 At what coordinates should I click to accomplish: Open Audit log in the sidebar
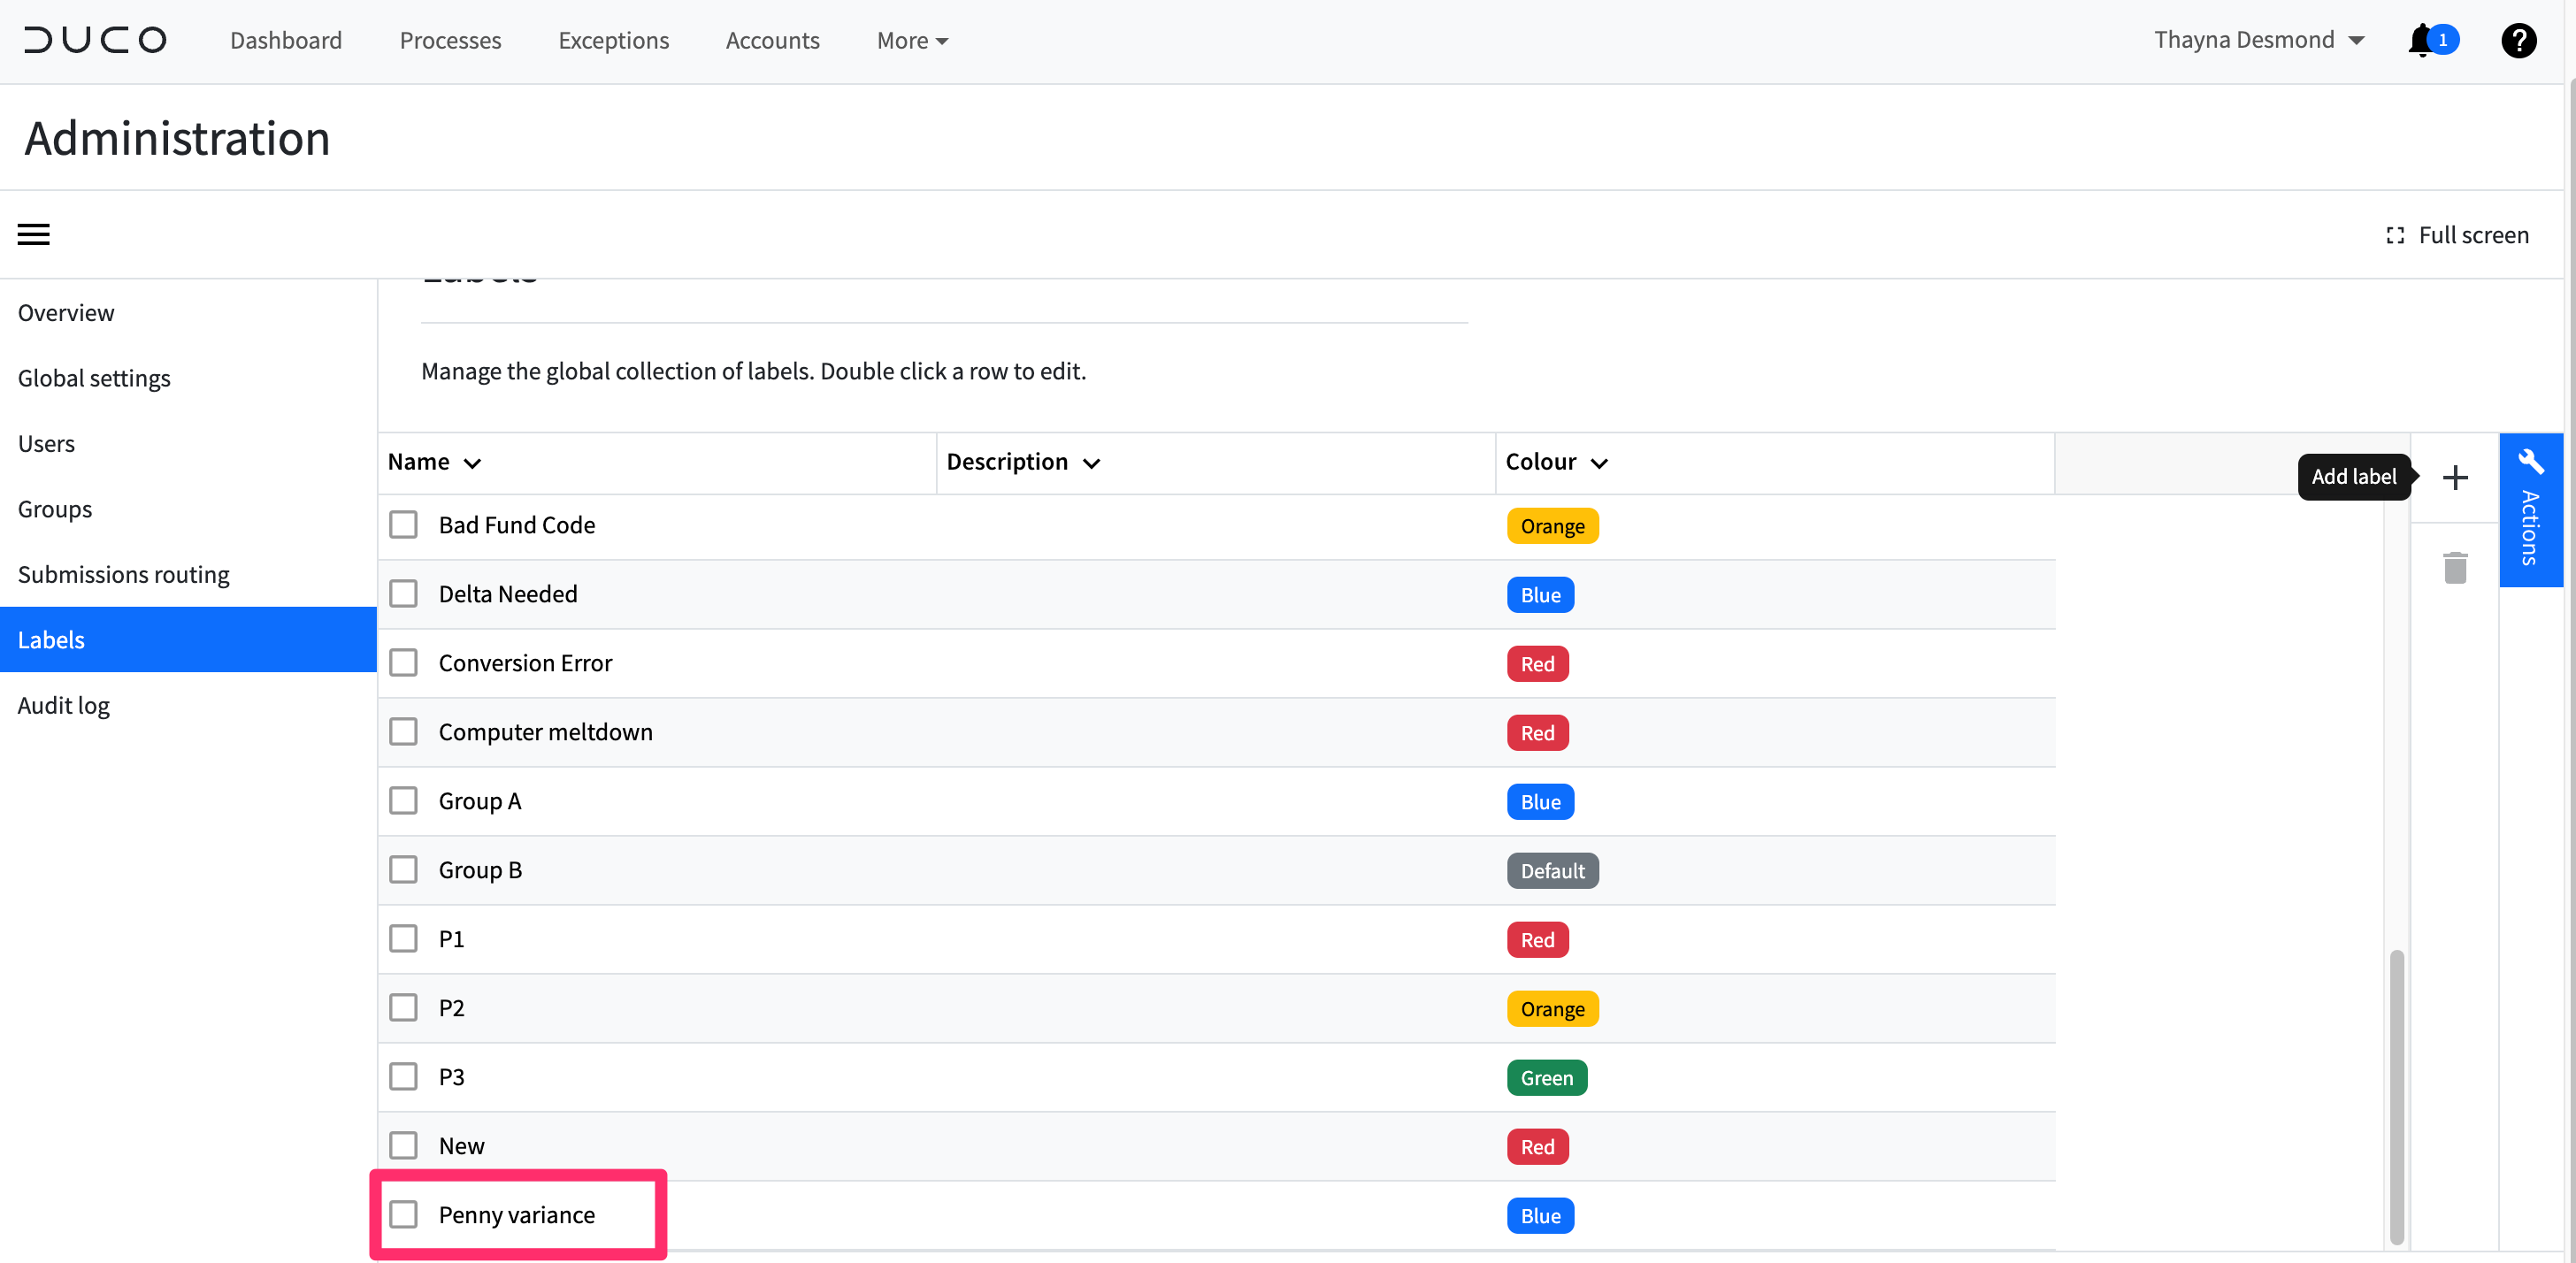point(64,705)
